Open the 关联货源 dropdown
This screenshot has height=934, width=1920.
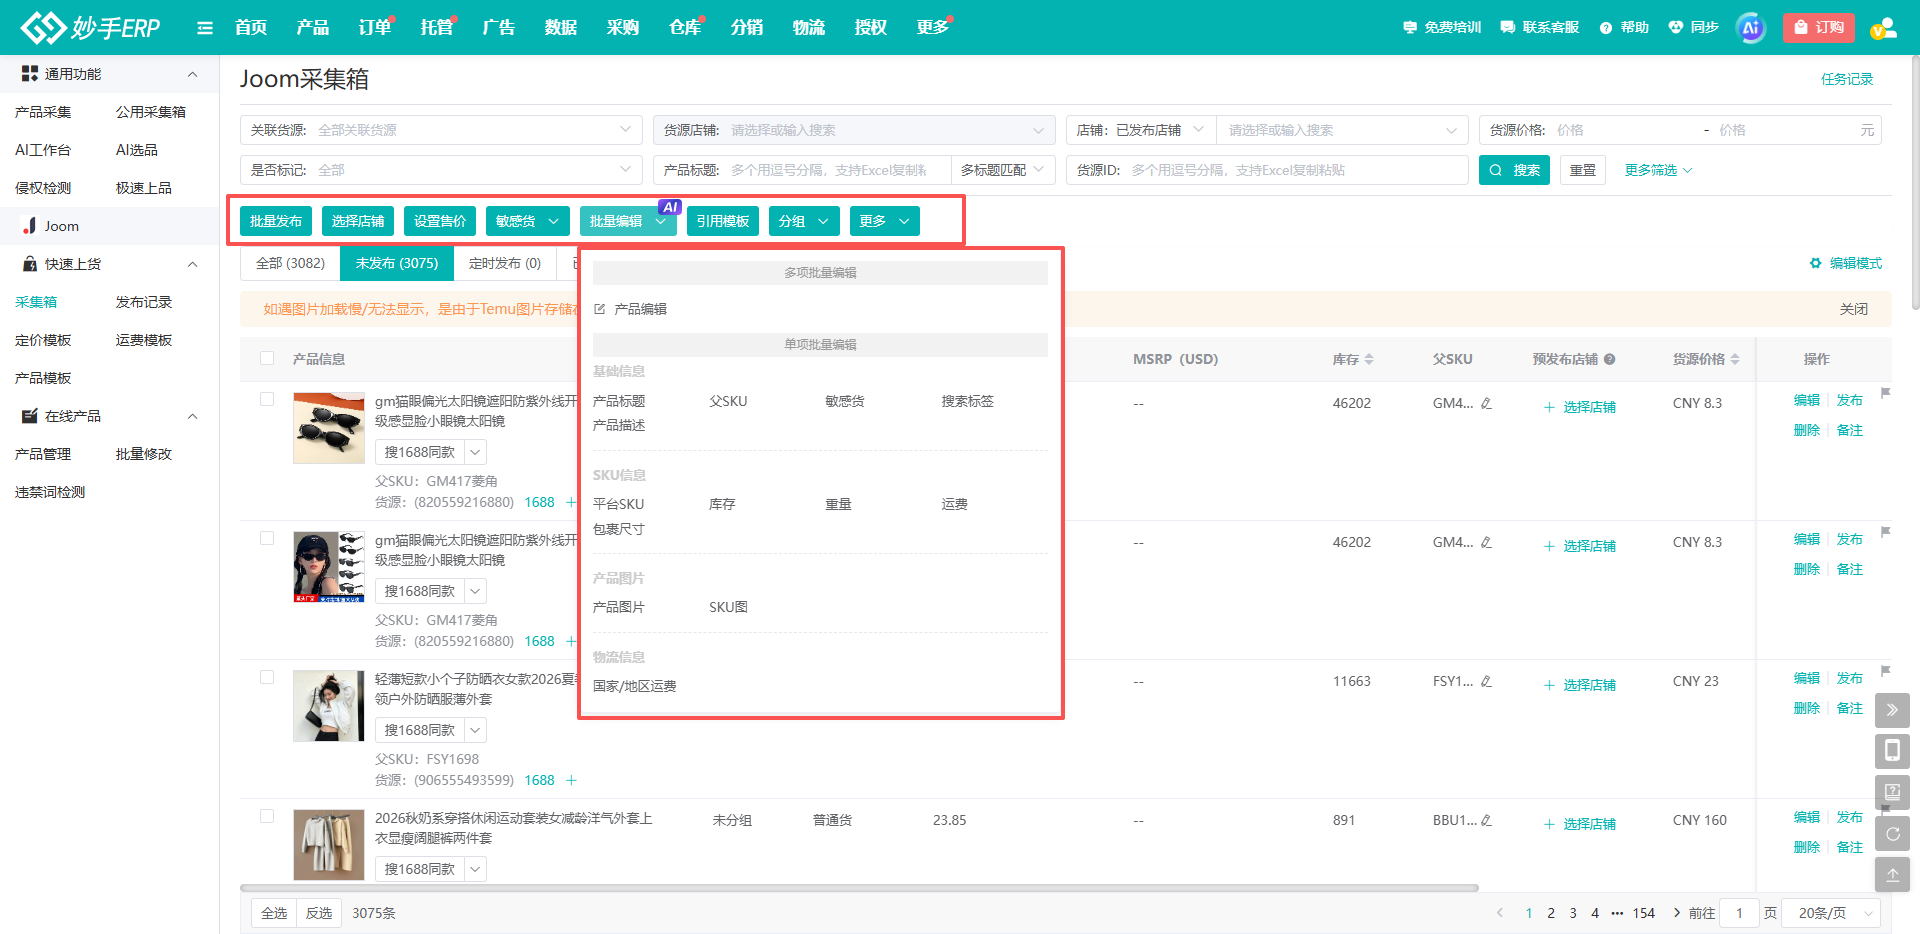click(440, 130)
